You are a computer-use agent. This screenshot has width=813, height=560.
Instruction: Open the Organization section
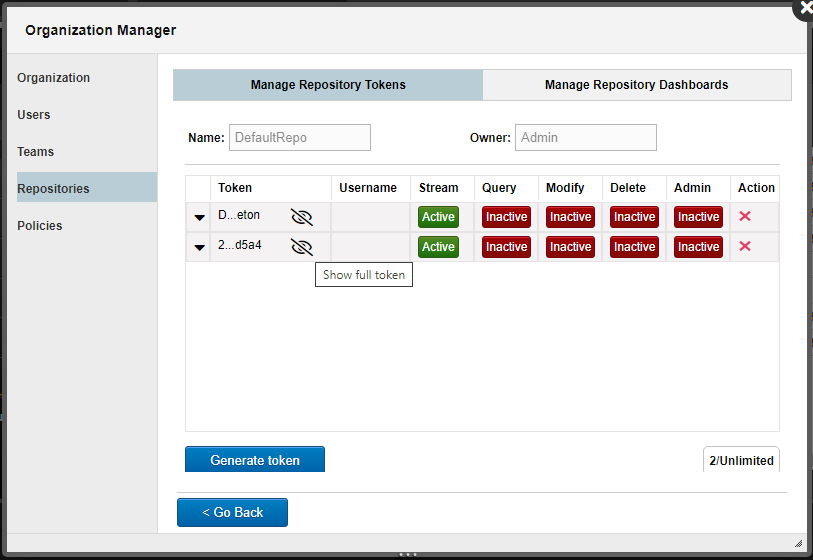53,78
